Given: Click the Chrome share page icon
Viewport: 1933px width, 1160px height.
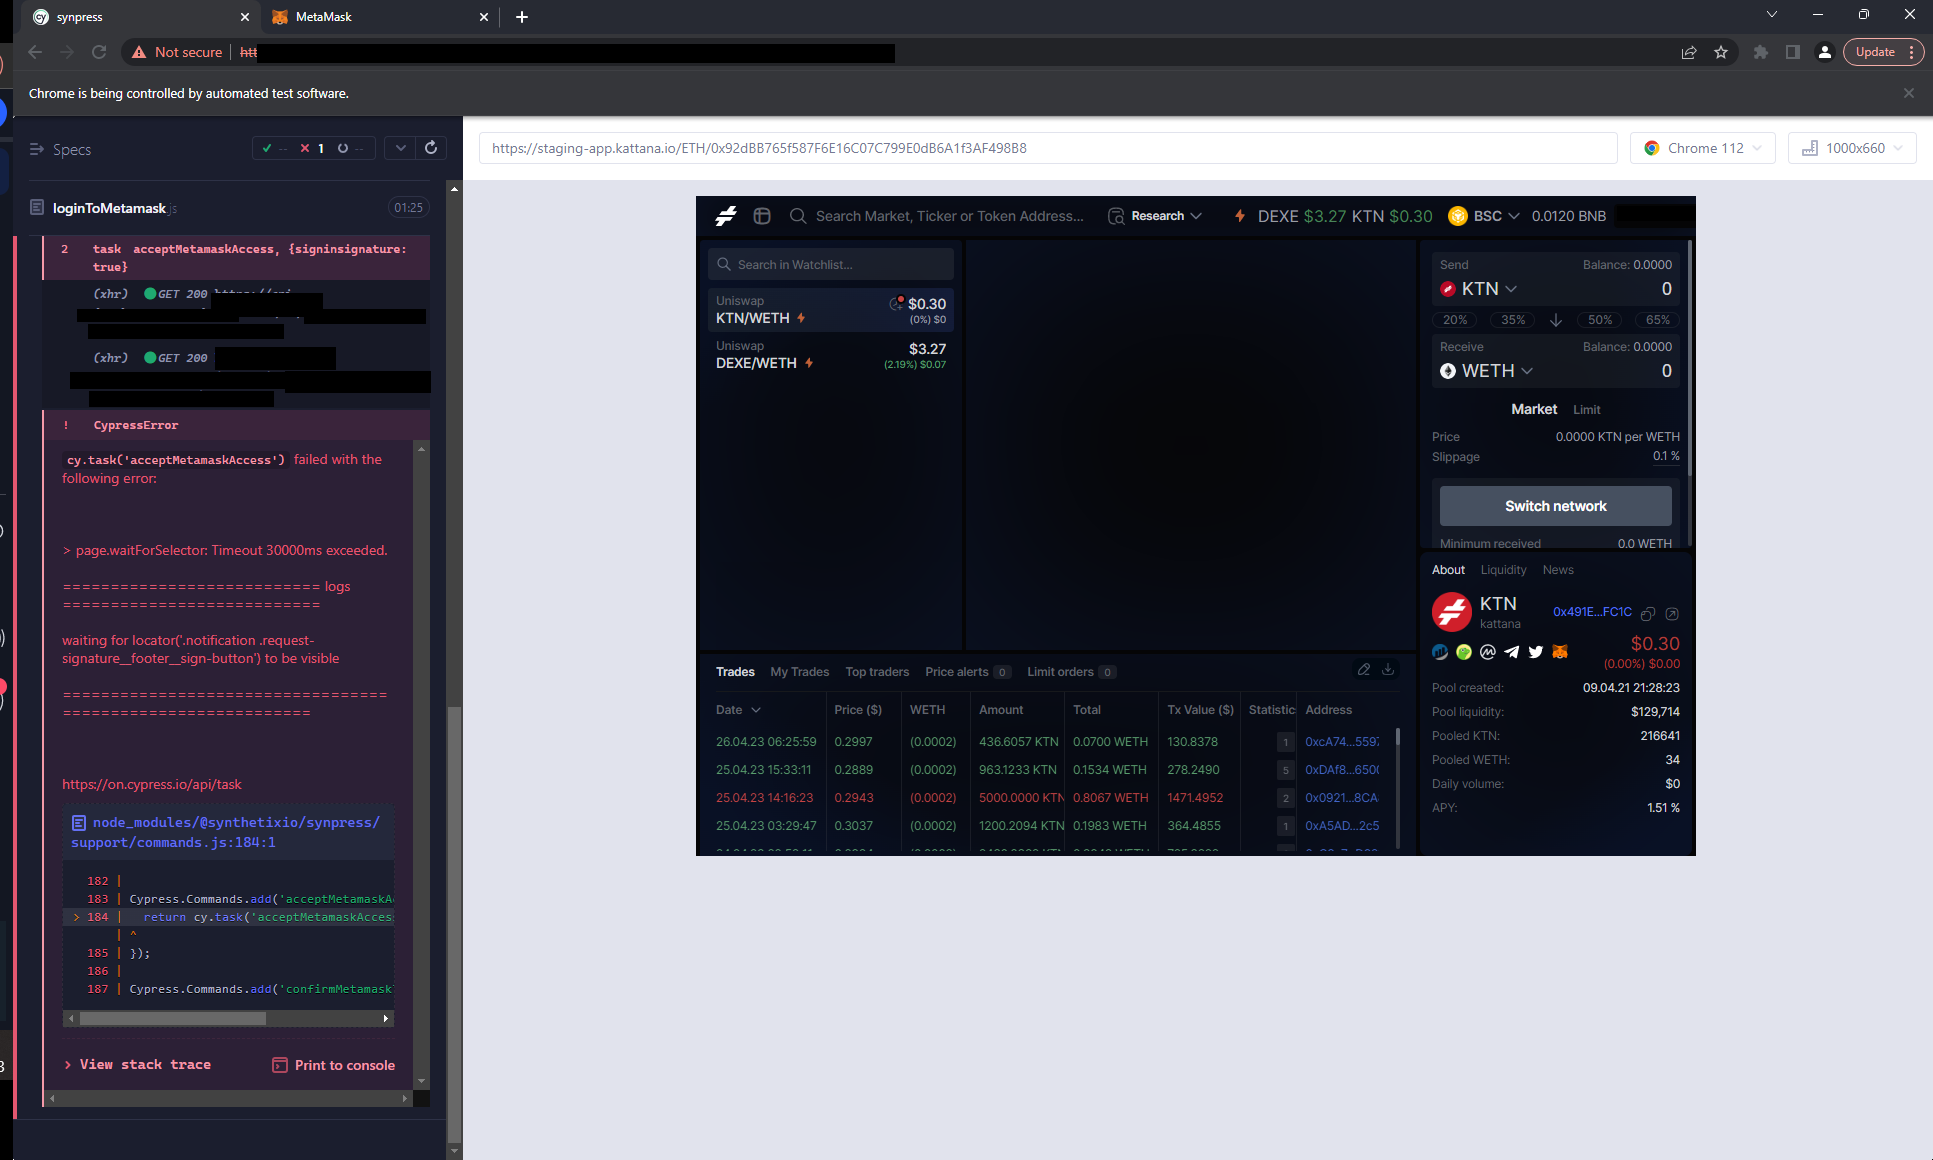Looking at the screenshot, I should coord(1689,52).
